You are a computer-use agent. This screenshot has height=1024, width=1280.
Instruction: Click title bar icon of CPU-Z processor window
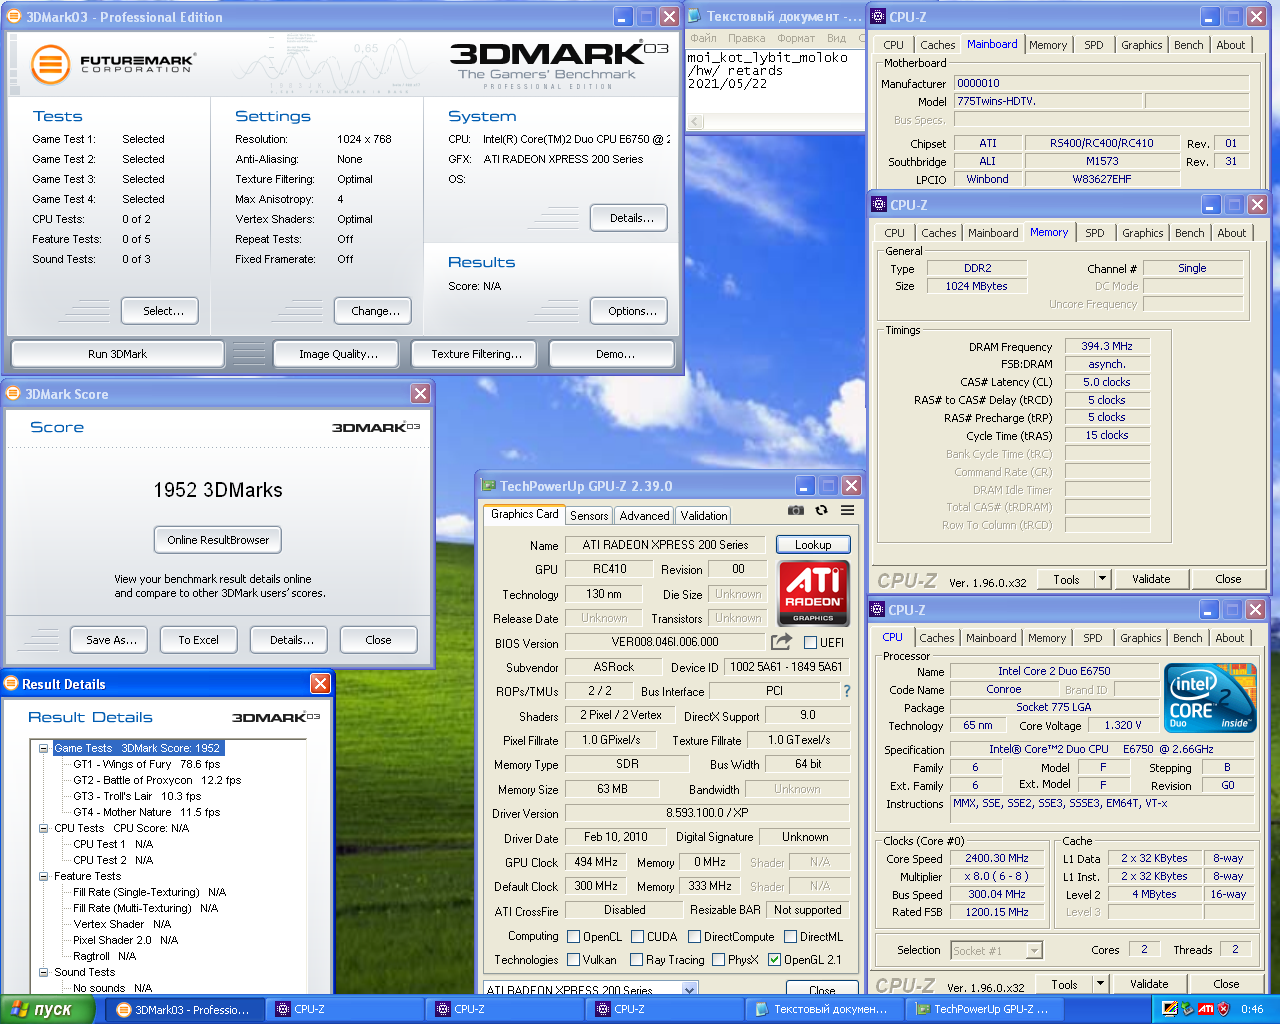[x=877, y=610]
